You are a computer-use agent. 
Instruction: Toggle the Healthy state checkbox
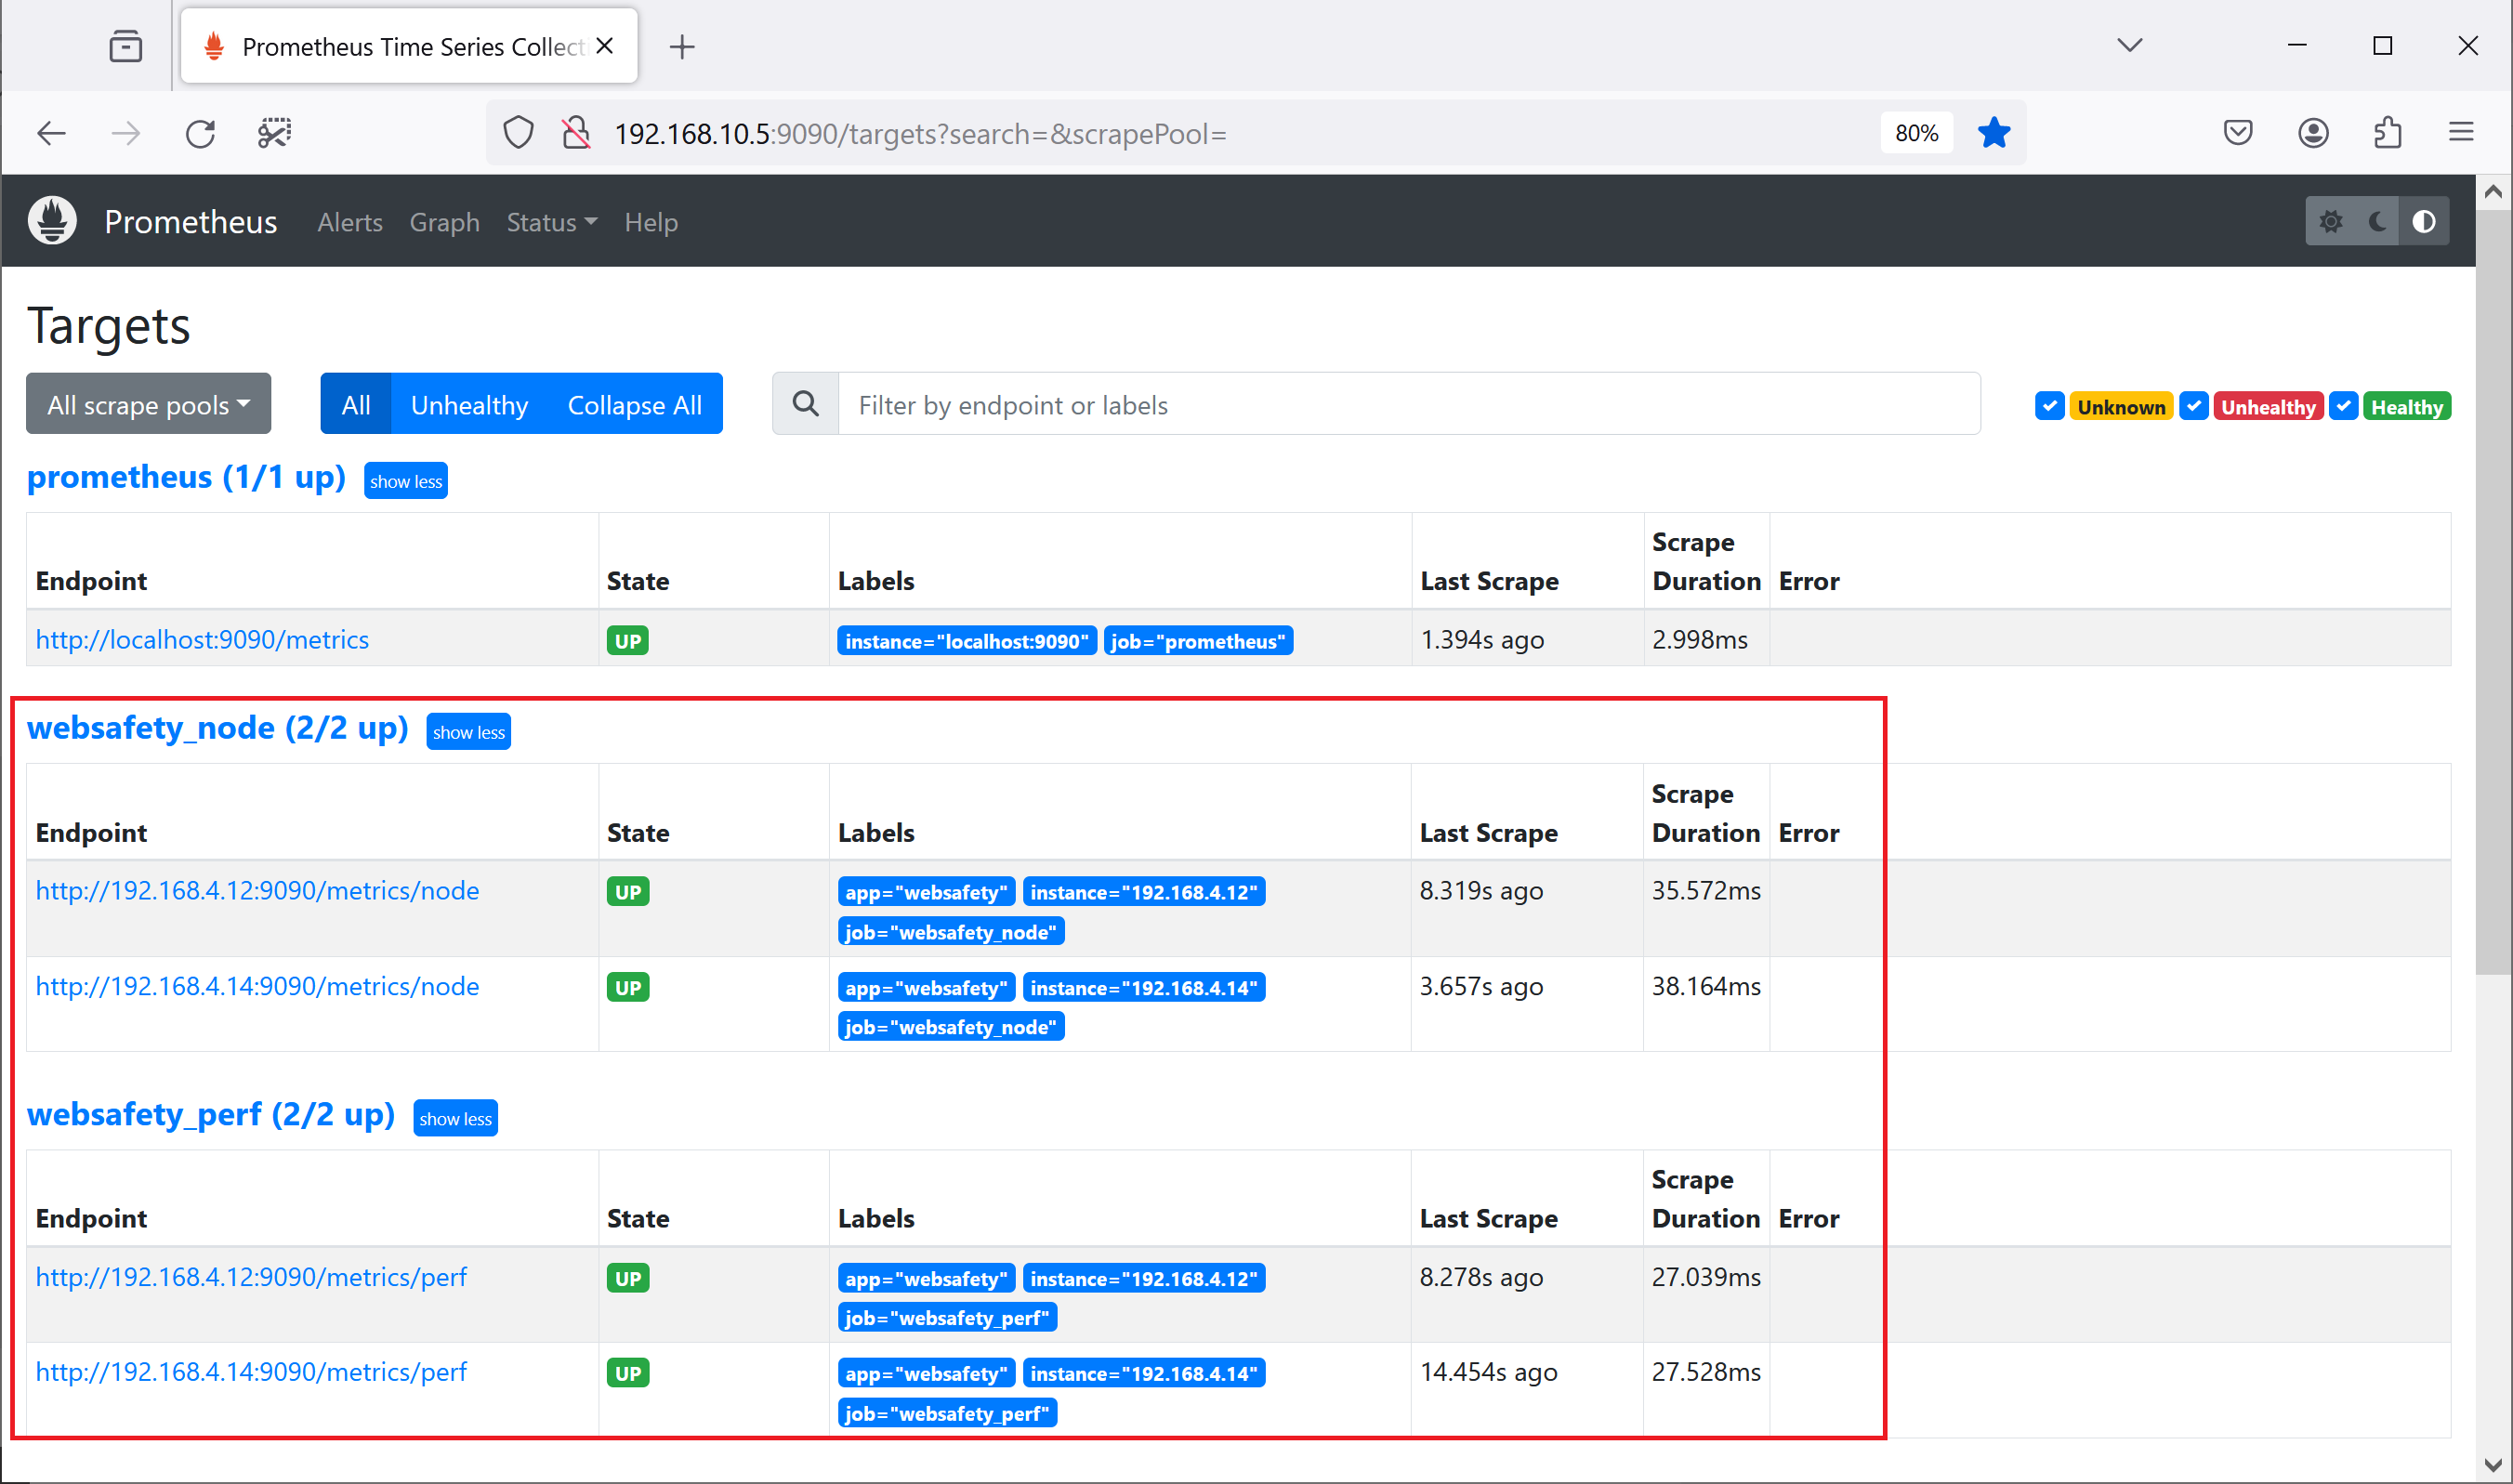point(2344,406)
